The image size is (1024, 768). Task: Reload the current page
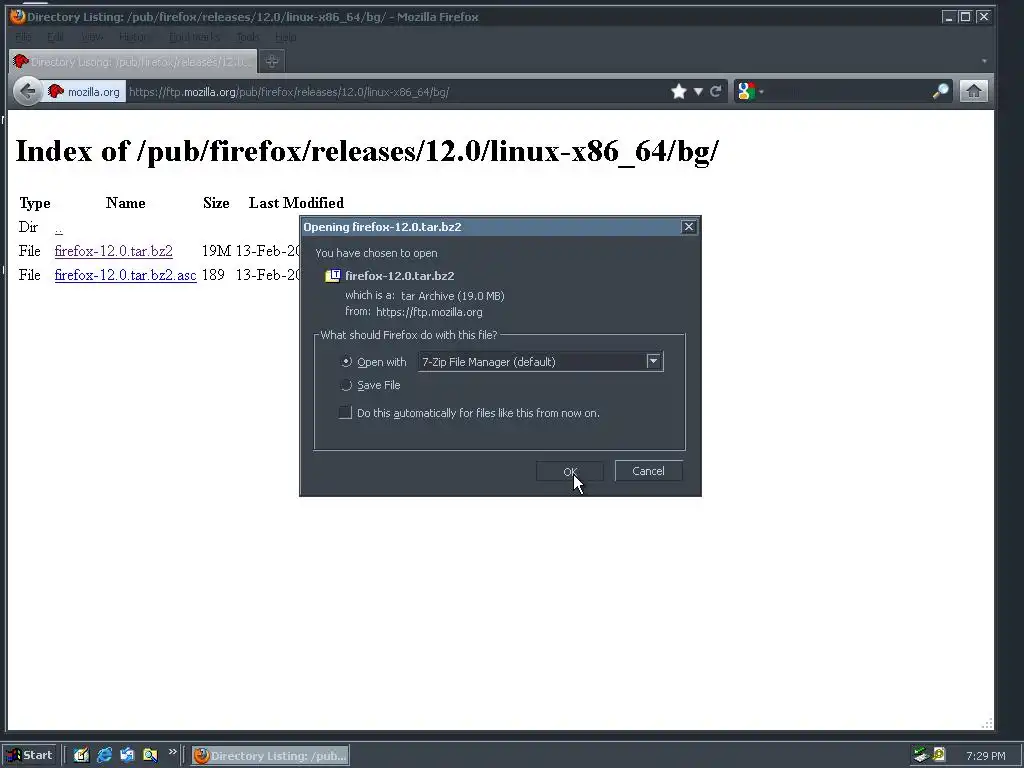716,91
